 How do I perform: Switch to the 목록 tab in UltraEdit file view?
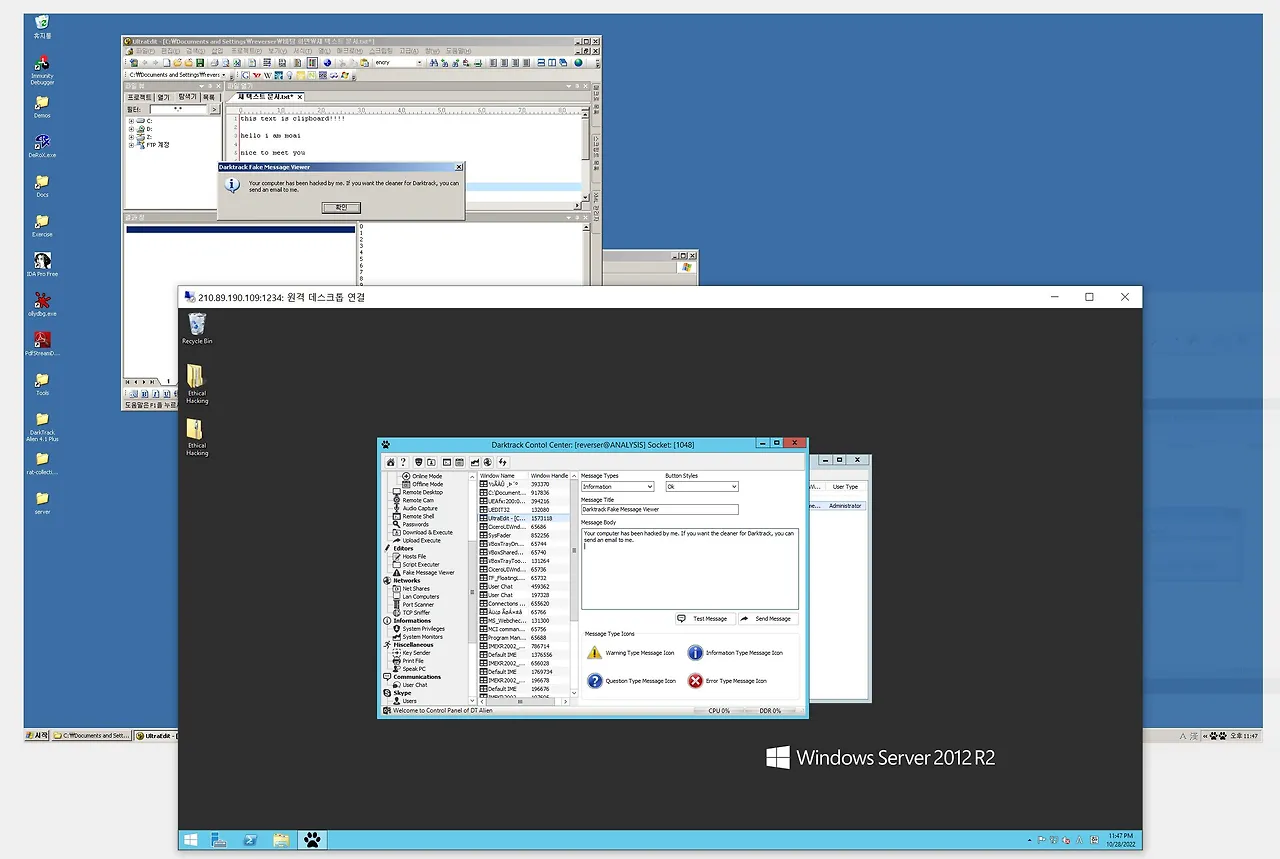209,97
